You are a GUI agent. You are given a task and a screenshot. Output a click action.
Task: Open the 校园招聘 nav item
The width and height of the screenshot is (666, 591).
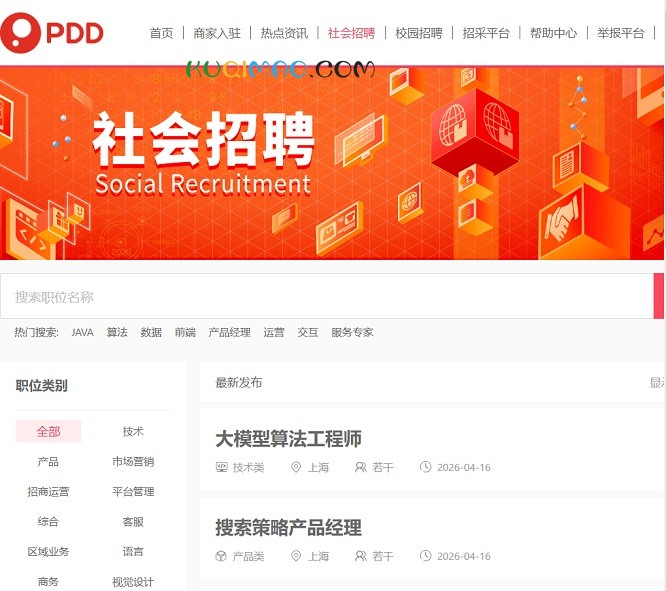419,33
